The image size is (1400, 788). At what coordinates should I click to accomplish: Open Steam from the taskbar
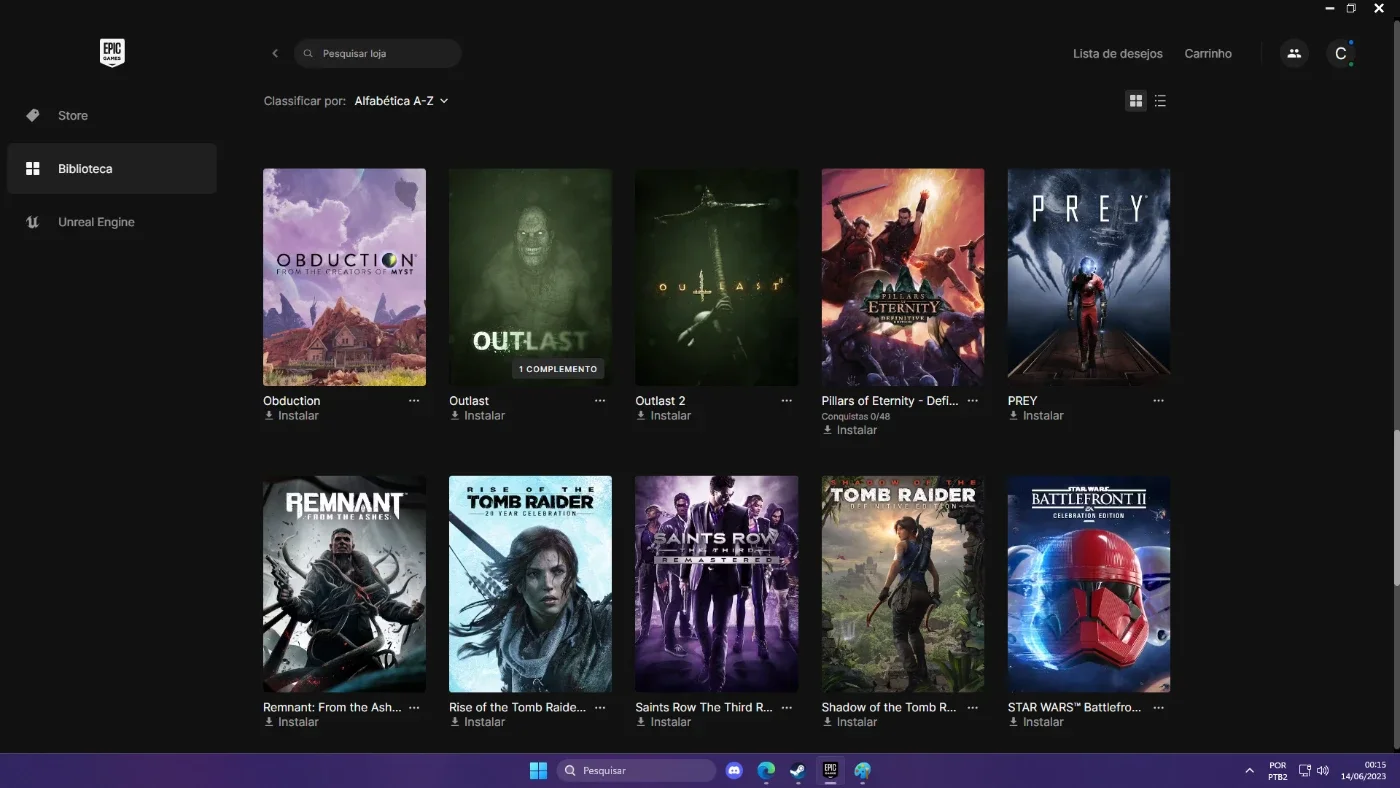tap(797, 771)
